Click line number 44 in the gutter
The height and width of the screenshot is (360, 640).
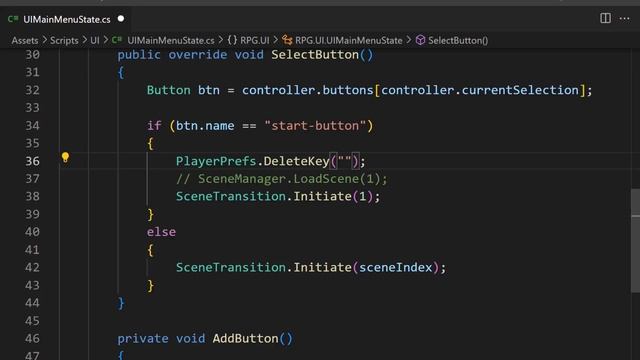[33, 303]
